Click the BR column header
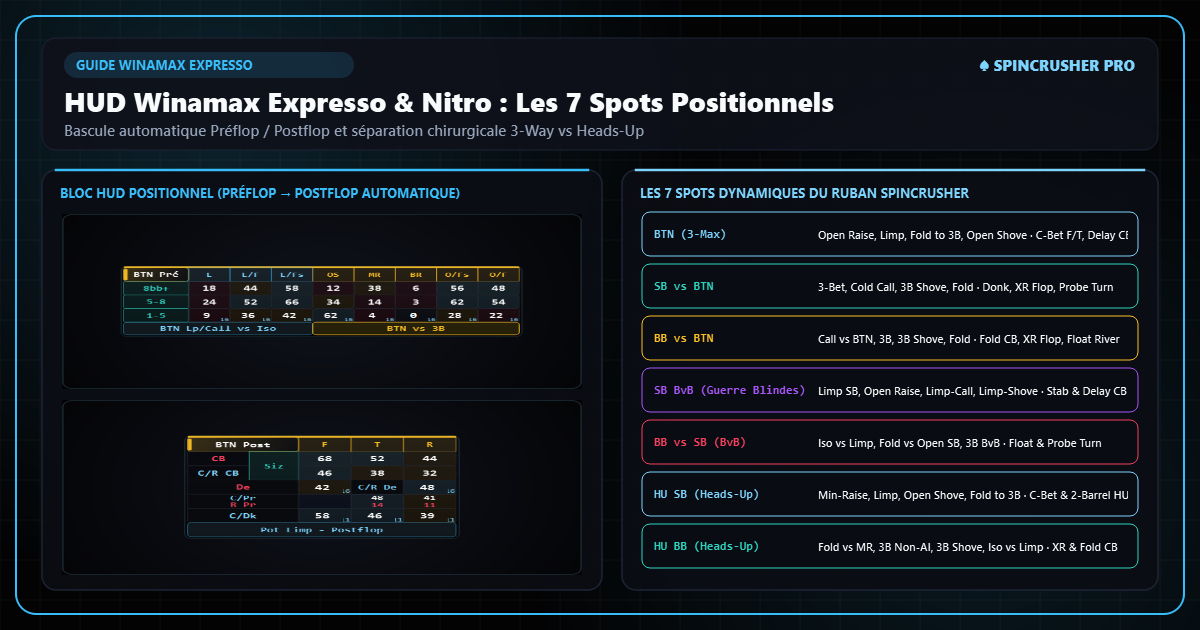This screenshot has width=1200, height=630. coord(416,274)
